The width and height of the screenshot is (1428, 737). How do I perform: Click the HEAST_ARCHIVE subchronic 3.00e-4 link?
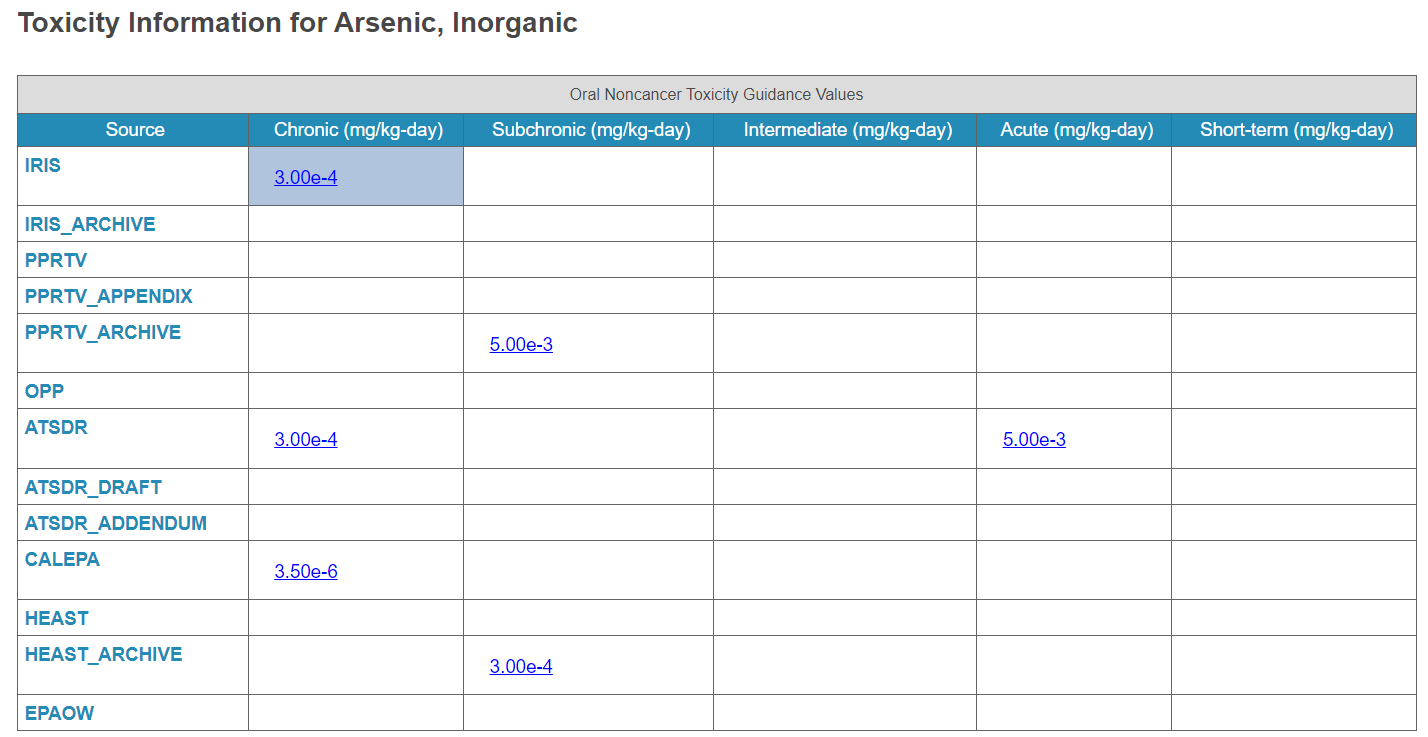click(521, 667)
